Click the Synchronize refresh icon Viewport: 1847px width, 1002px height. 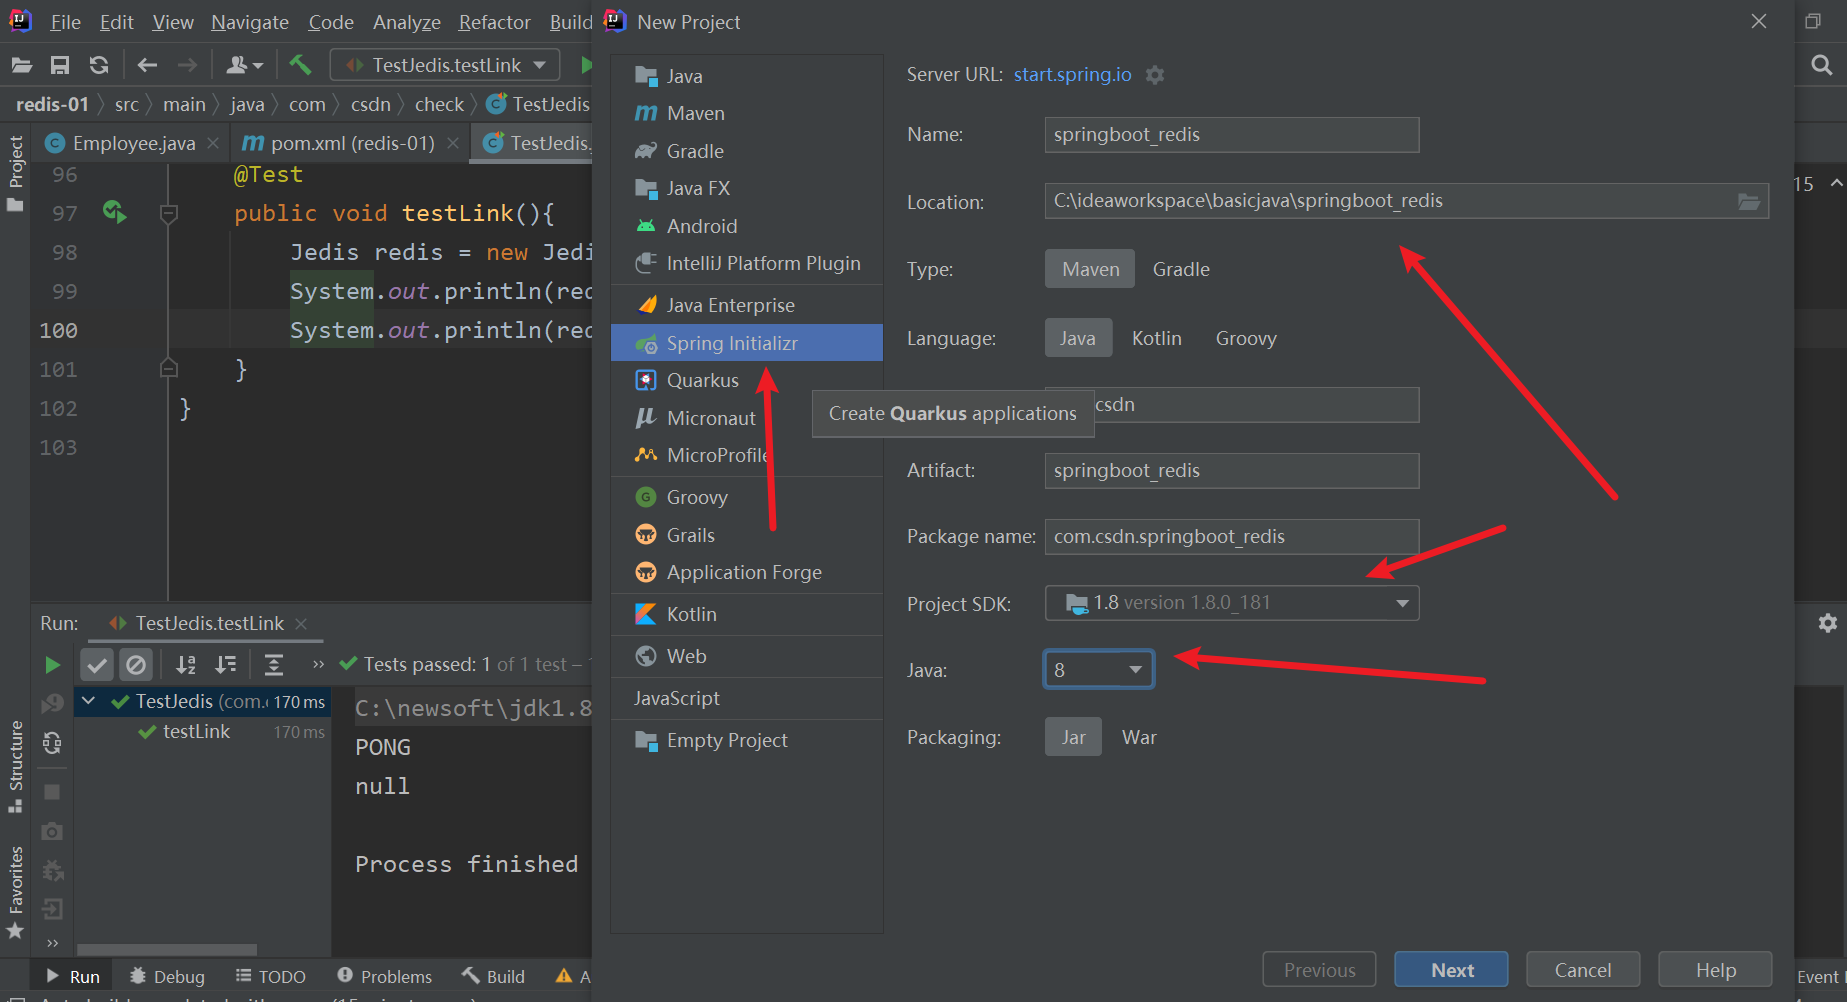pyautogui.click(x=98, y=65)
